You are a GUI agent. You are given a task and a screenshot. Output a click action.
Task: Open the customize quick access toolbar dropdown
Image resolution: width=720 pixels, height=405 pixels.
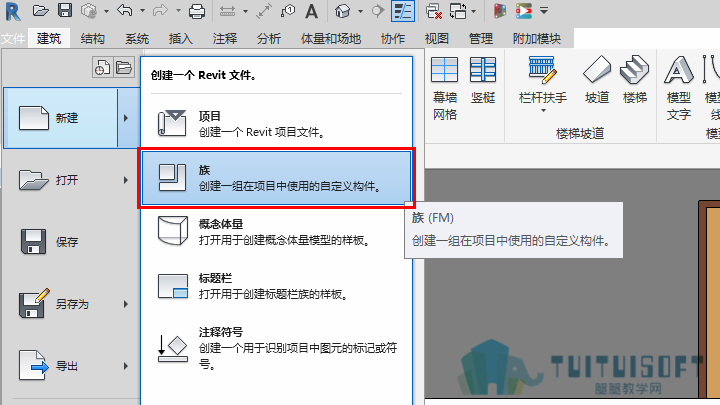pyautogui.click(x=544, y=11)
